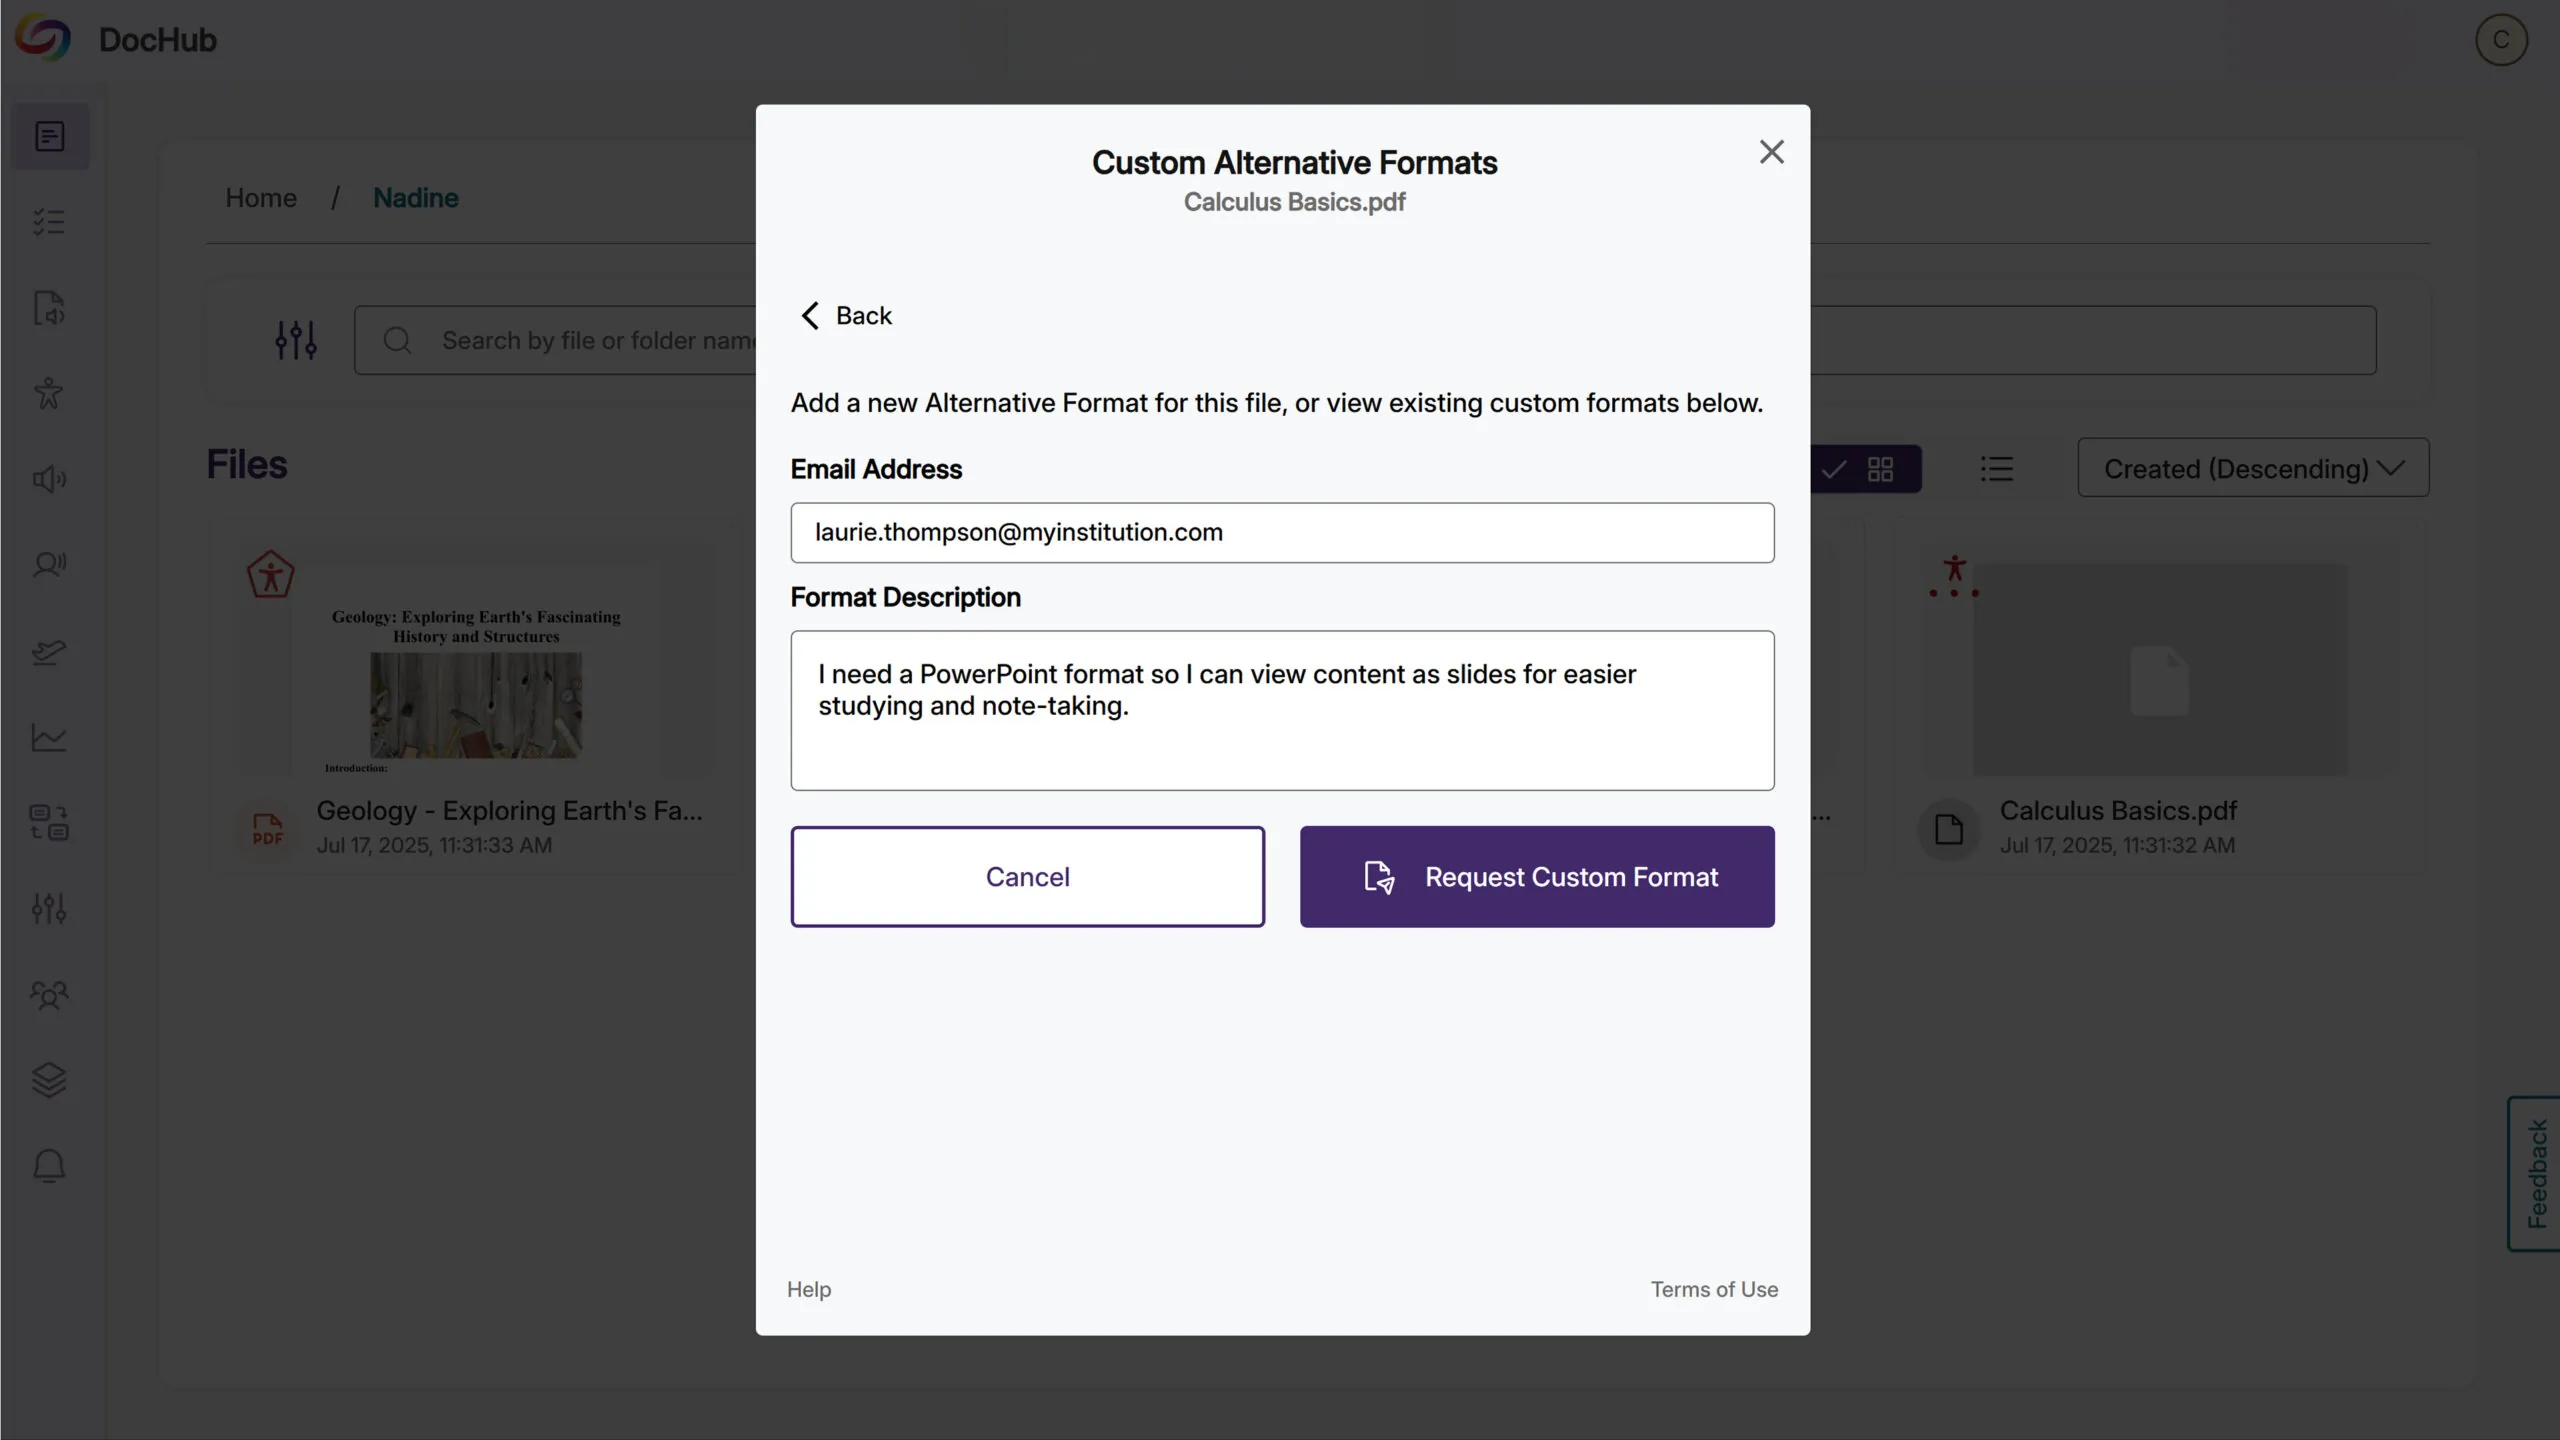Click into the Email Address field
Image resolution: width=2560 pixels, height=1440 pixels.
(1282, 533)
